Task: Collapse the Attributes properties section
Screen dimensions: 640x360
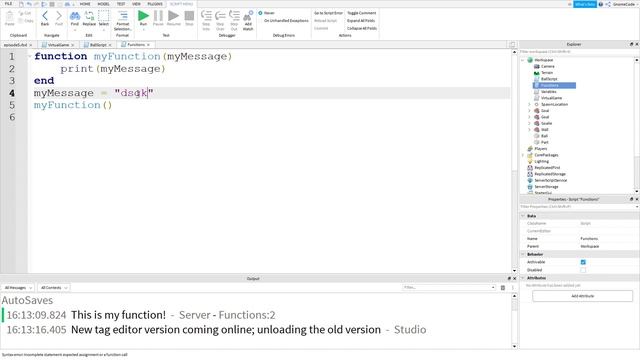Action: click(x=523, y=278)
